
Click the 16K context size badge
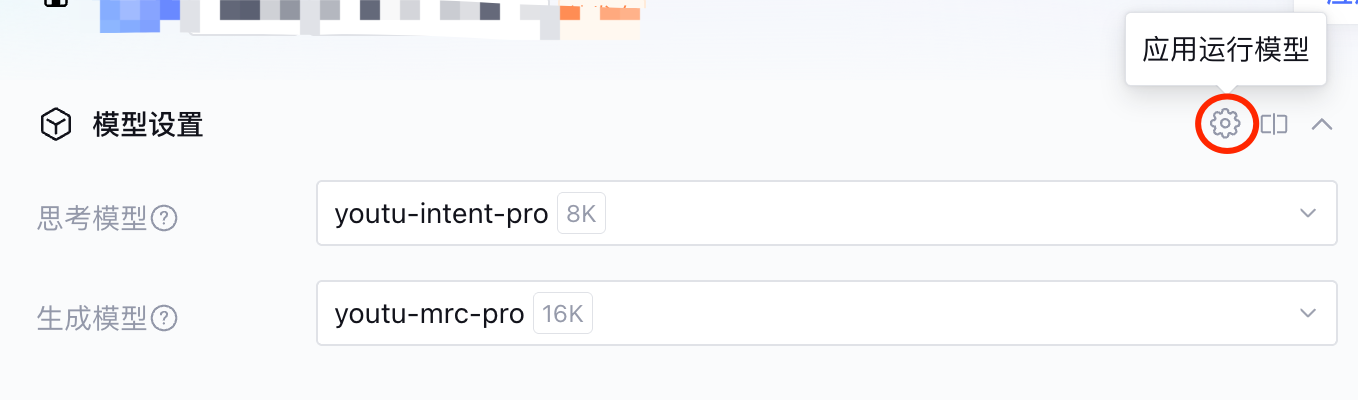[x=563, y=313]
